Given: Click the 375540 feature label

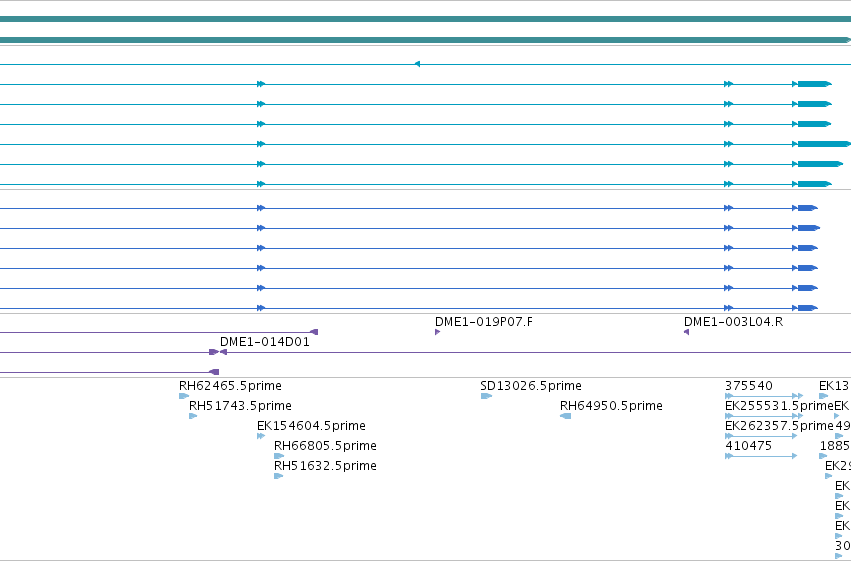Looking at the screenshot, I should pyautogui.click(x=748, y=386).
